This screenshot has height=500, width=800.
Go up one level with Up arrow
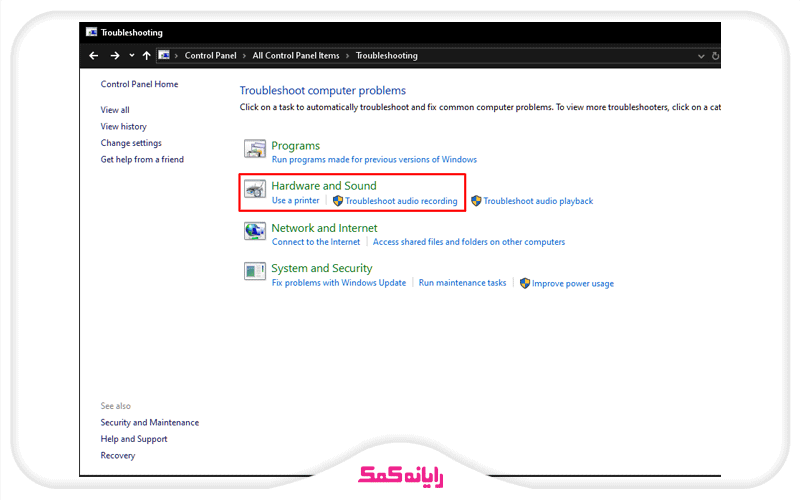[147, 56]
